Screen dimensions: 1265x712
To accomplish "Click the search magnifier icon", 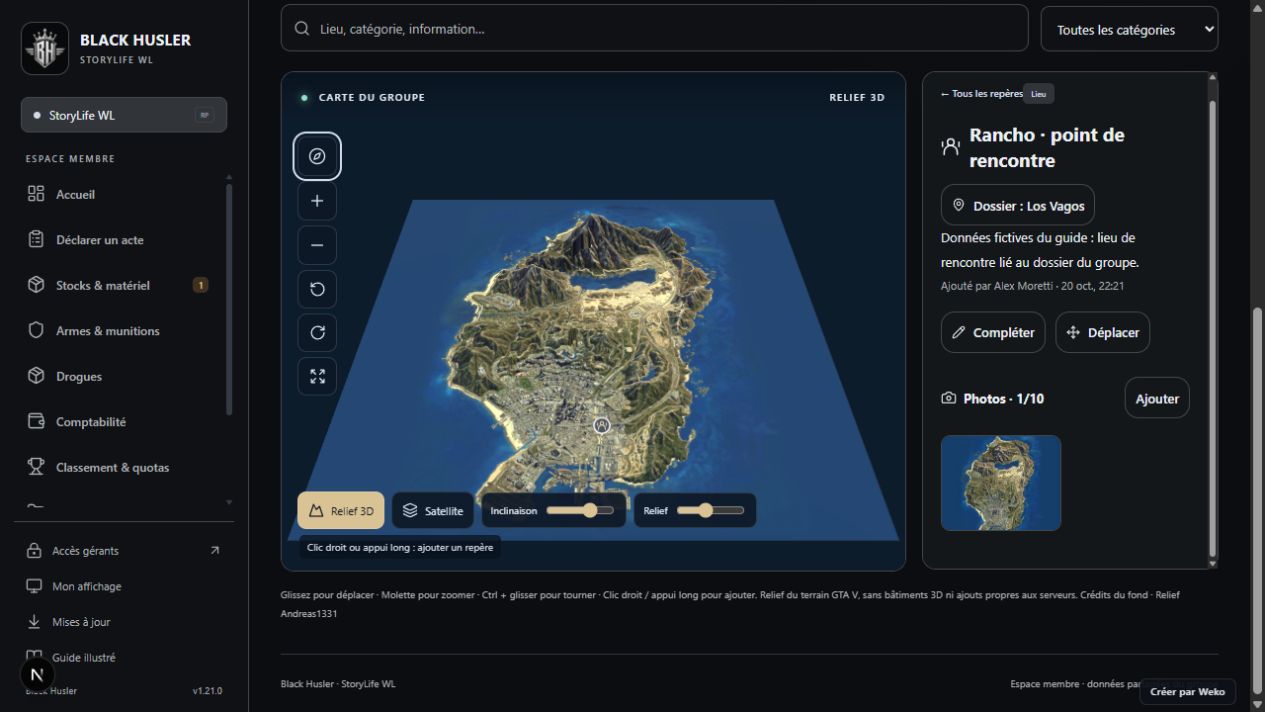I will [x=301, y=29].
